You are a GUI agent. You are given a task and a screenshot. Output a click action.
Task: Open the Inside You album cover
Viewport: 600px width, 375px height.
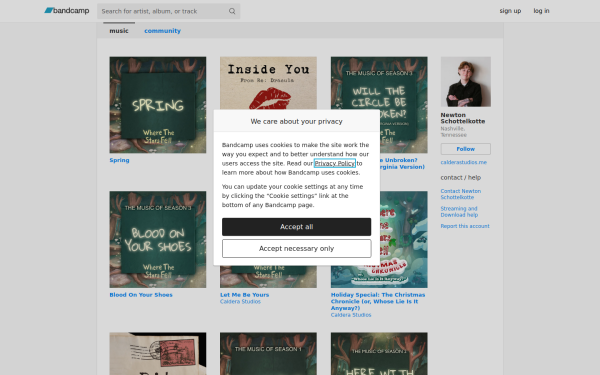[x=268, y=83]
